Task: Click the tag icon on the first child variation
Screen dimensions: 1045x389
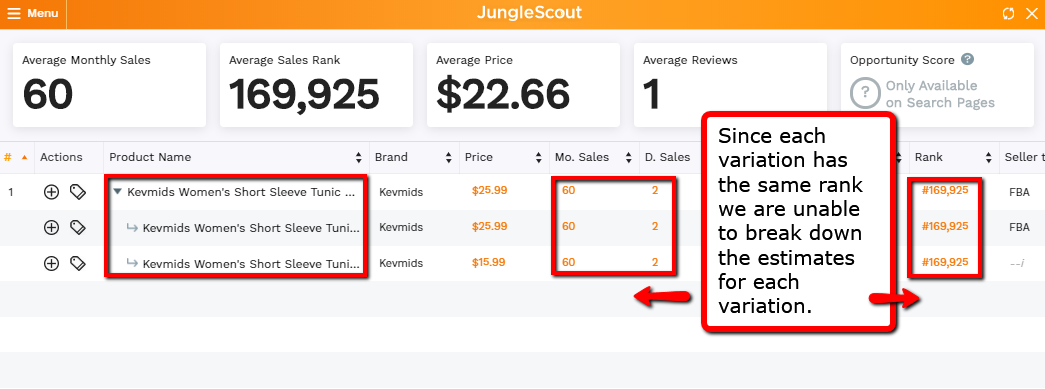Action: 78,228
